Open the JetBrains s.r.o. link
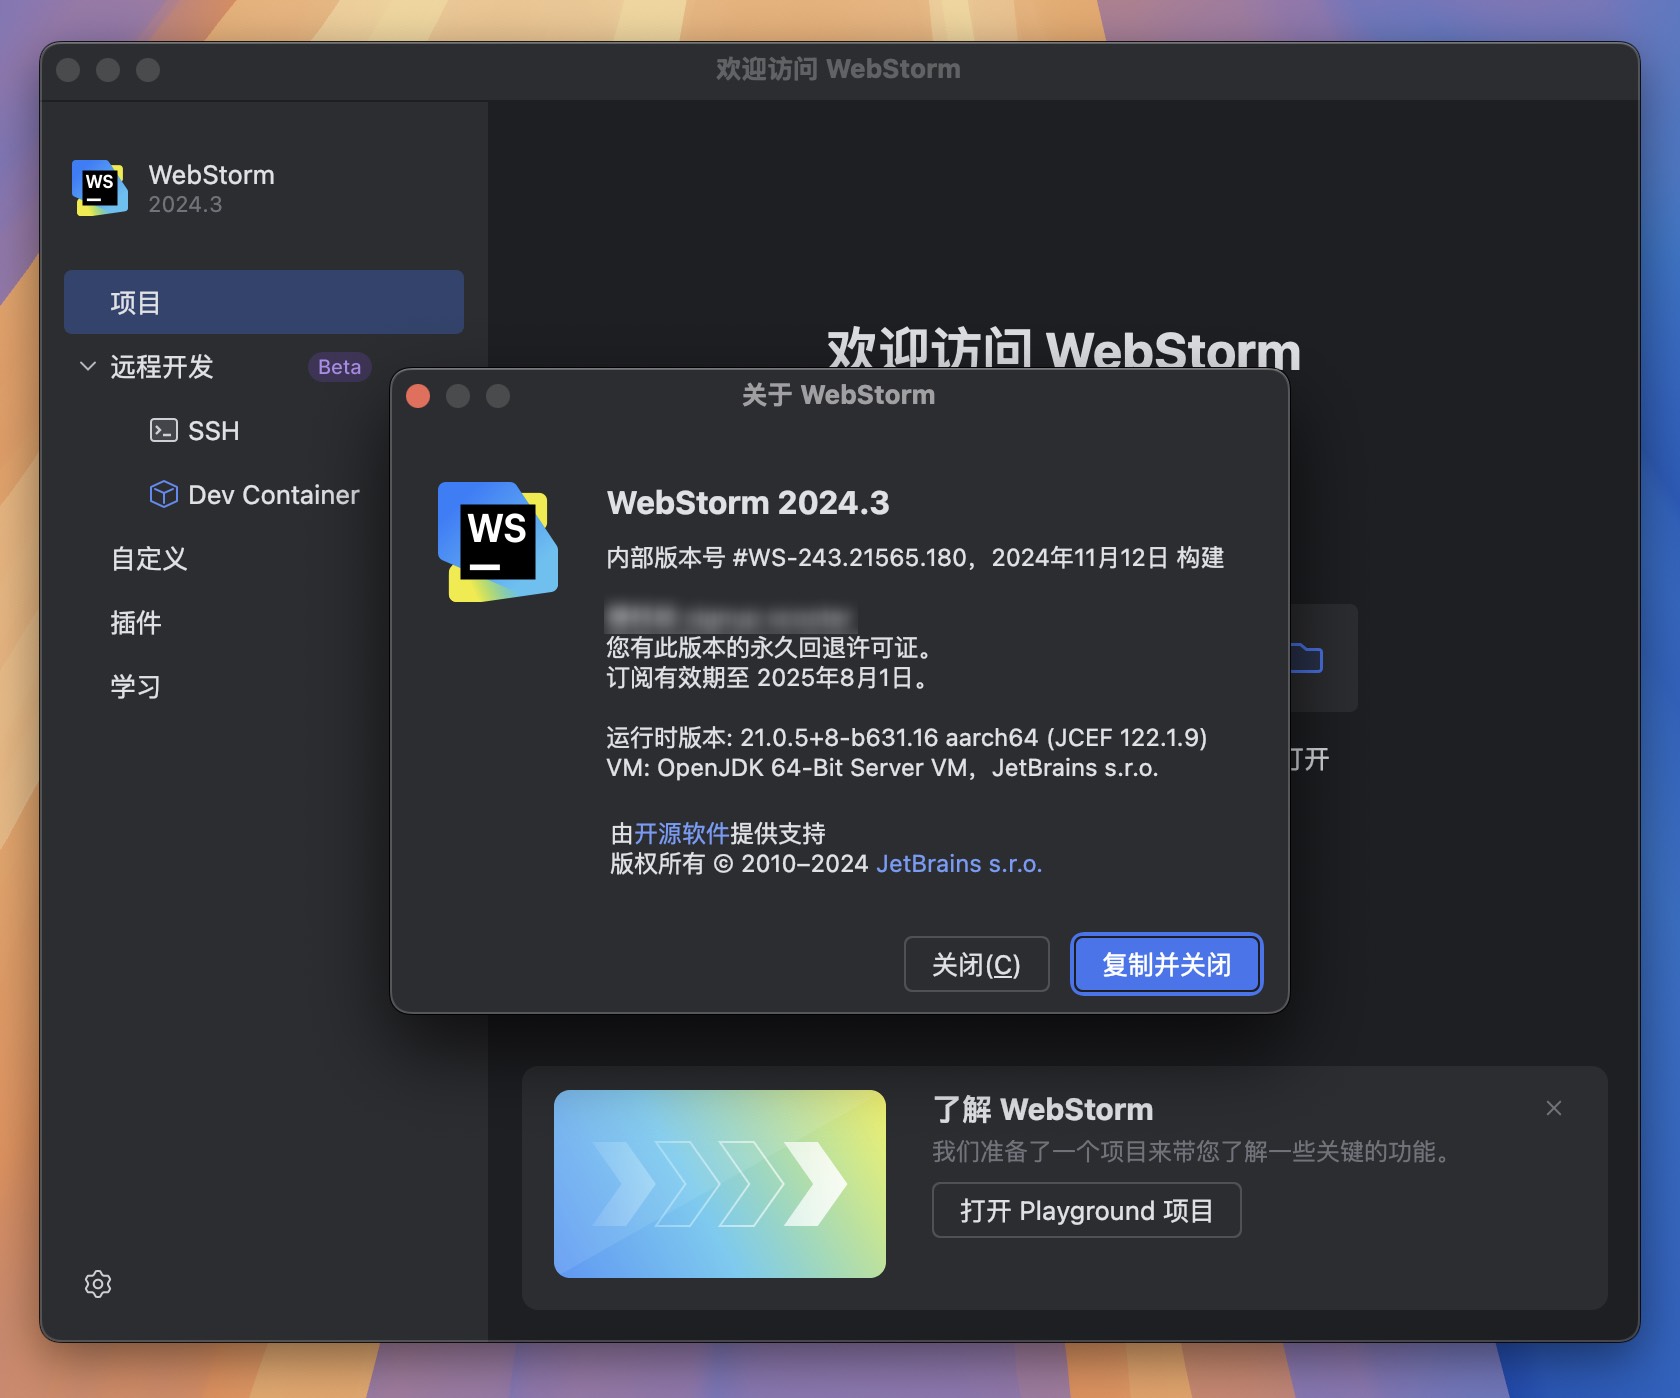Image resolution: width=1680 pixels, height=1398 pixels. 959,864
